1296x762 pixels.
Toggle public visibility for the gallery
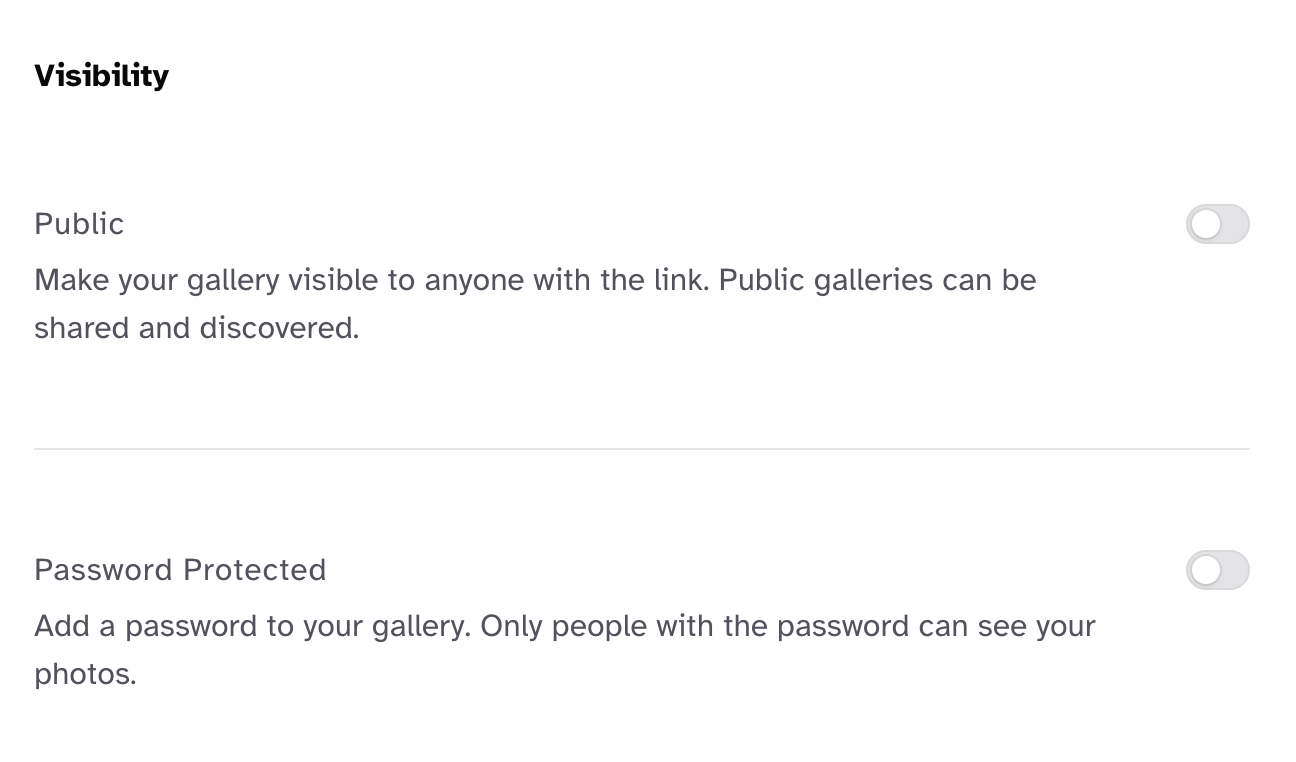click(x=1217, y=224)
